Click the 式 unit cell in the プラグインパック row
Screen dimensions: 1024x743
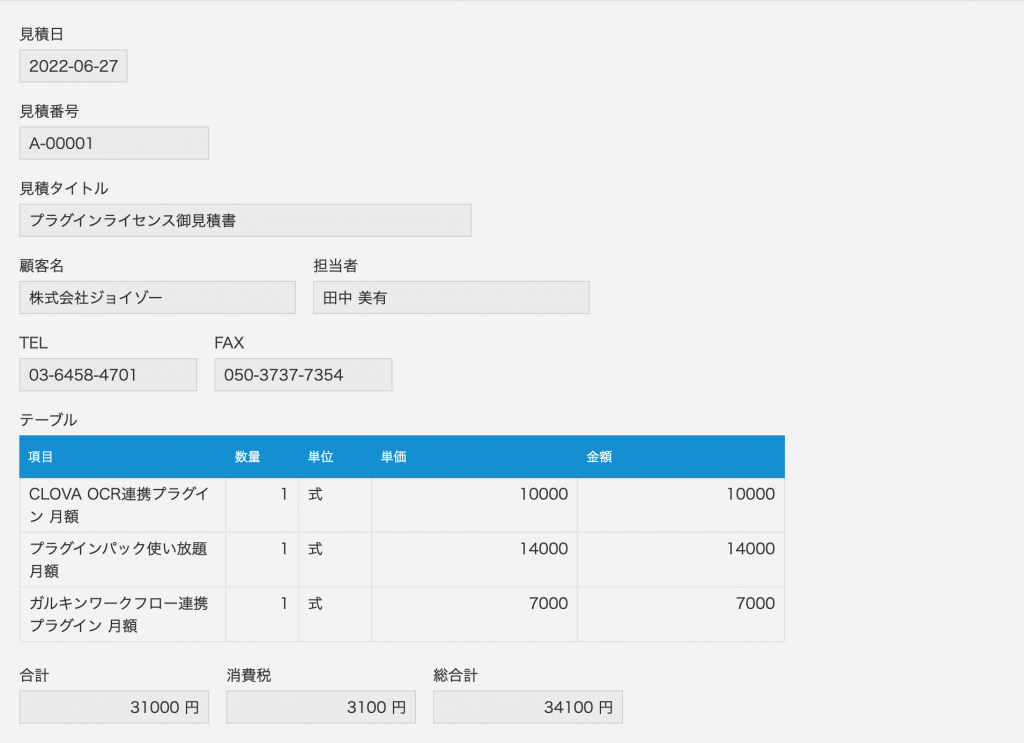coord(335,560)
